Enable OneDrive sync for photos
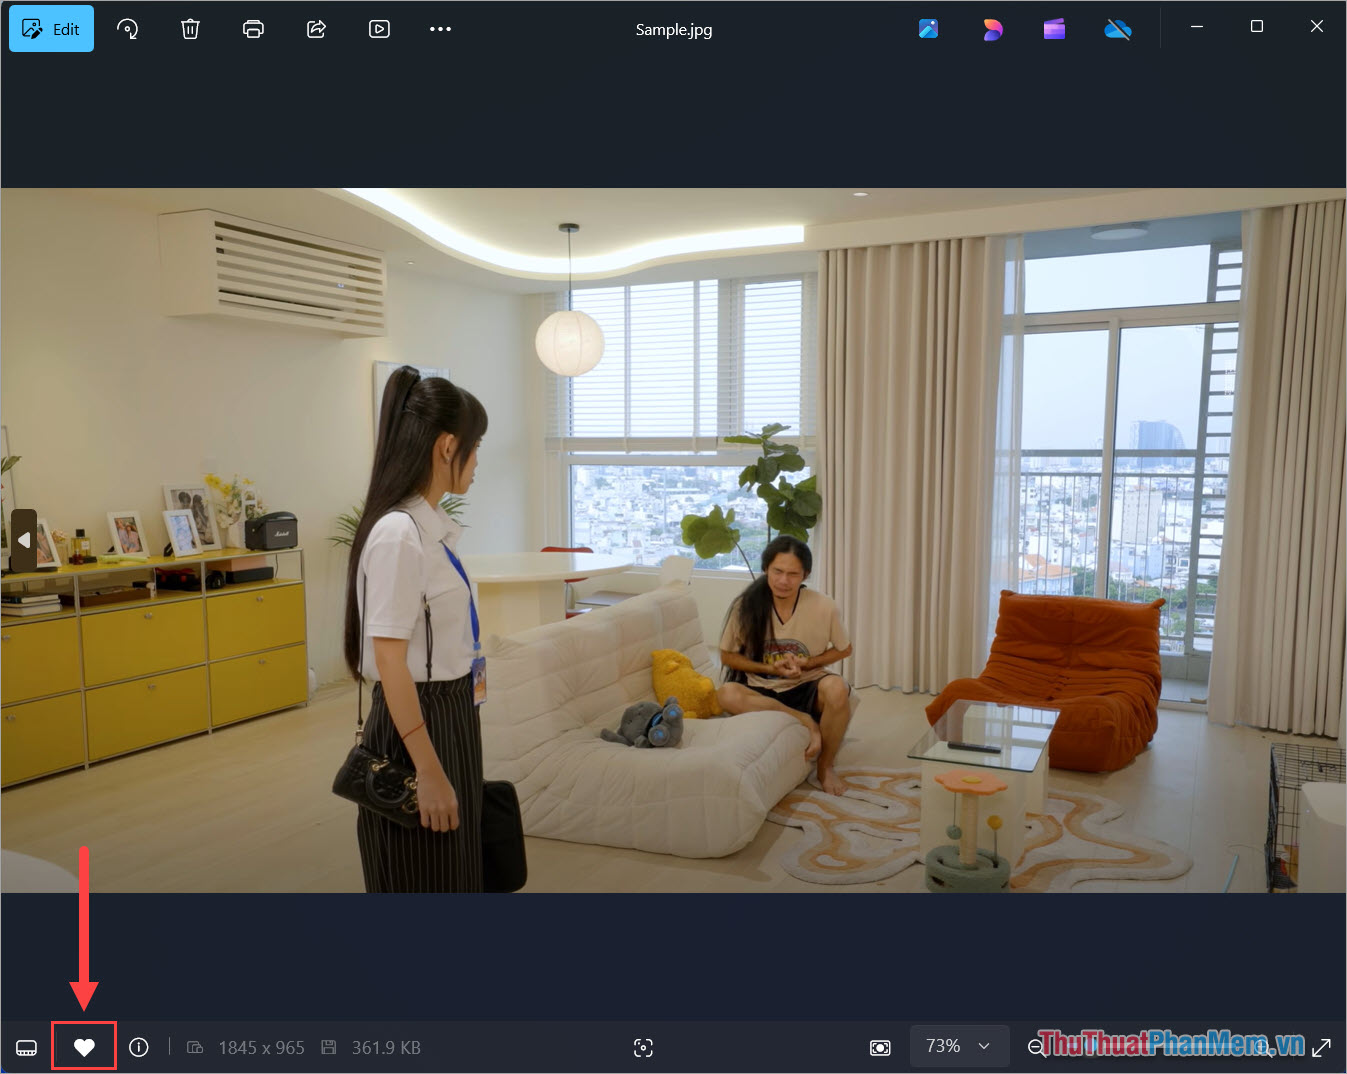 pyautogui.click(x=1118, y=29)
